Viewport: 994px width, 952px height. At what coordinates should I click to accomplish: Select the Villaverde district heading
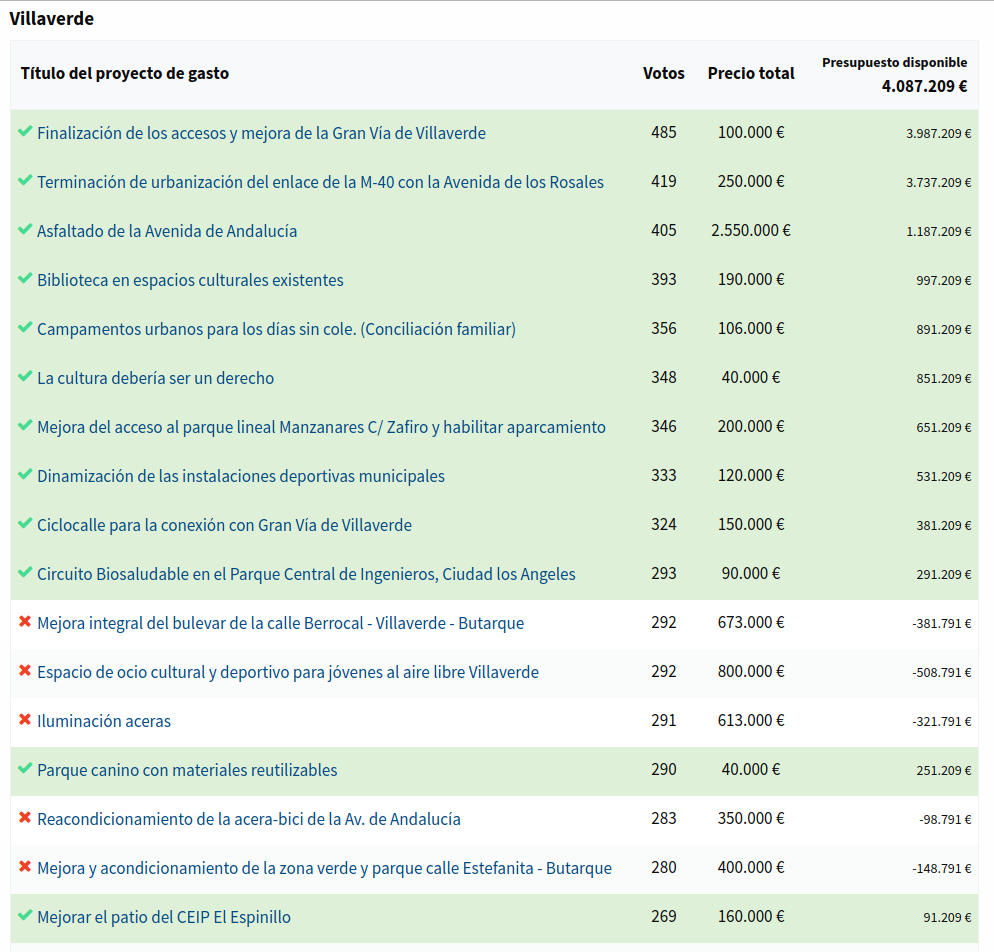point(51,19)
